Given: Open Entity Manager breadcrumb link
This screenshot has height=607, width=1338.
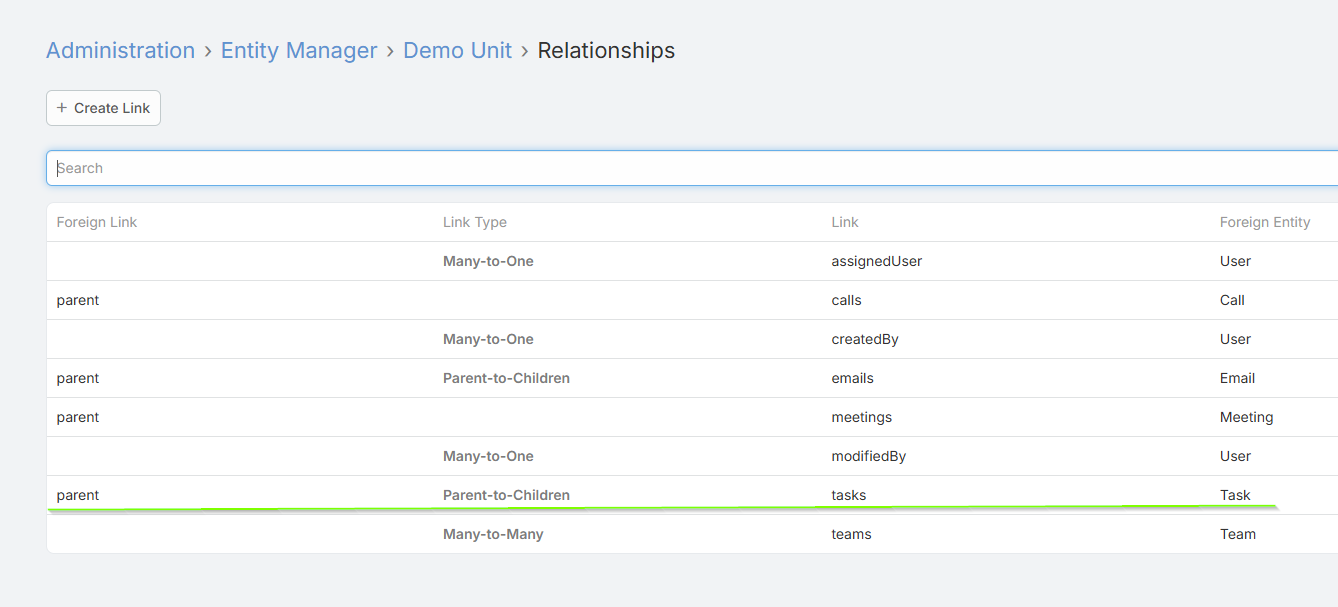Looking at the screenshot, I should (299, 50).
